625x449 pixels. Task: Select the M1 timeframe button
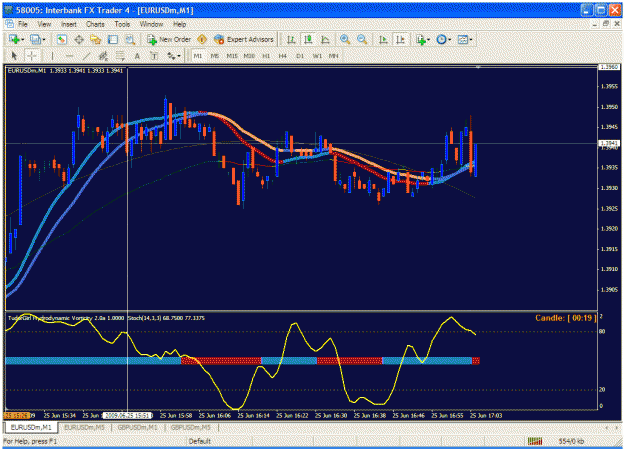(198, 56)
